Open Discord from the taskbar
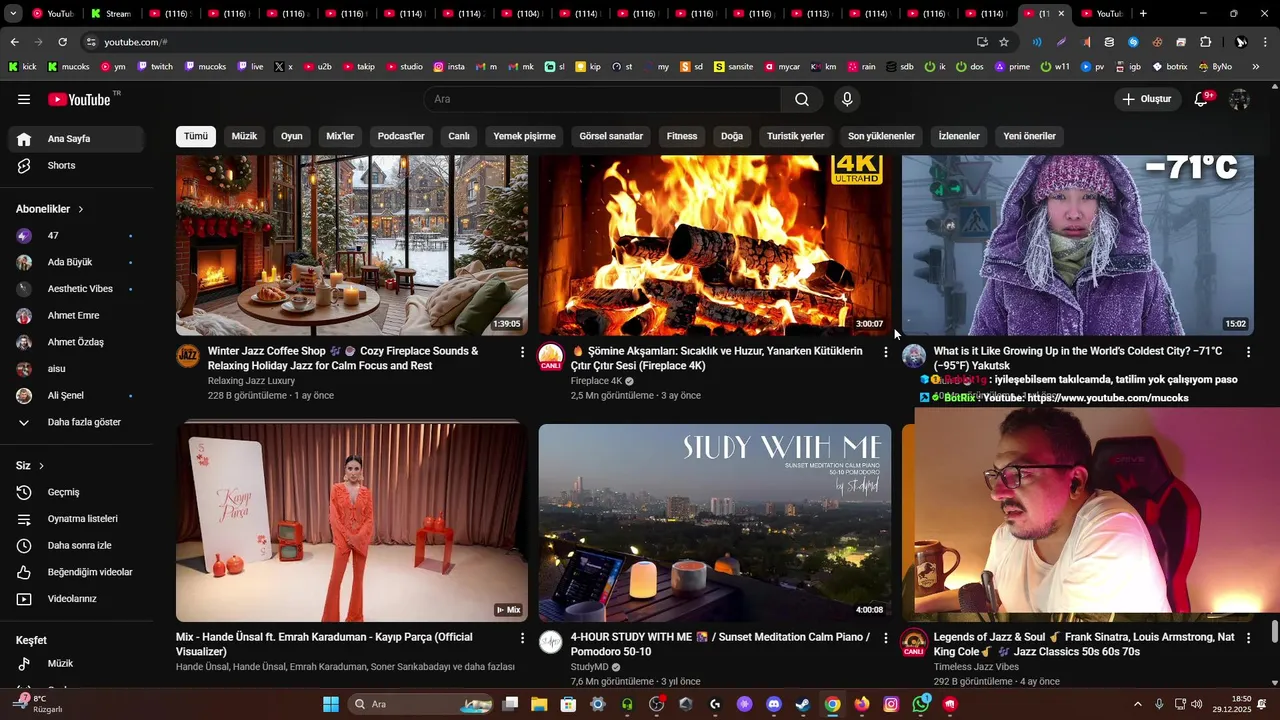This screenshot has width=1280, height=720. (773, 704)
